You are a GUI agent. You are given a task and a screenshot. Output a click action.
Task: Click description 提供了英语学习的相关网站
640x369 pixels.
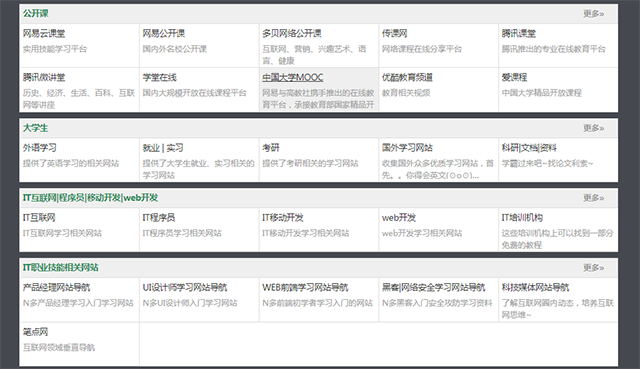[71, 164]
